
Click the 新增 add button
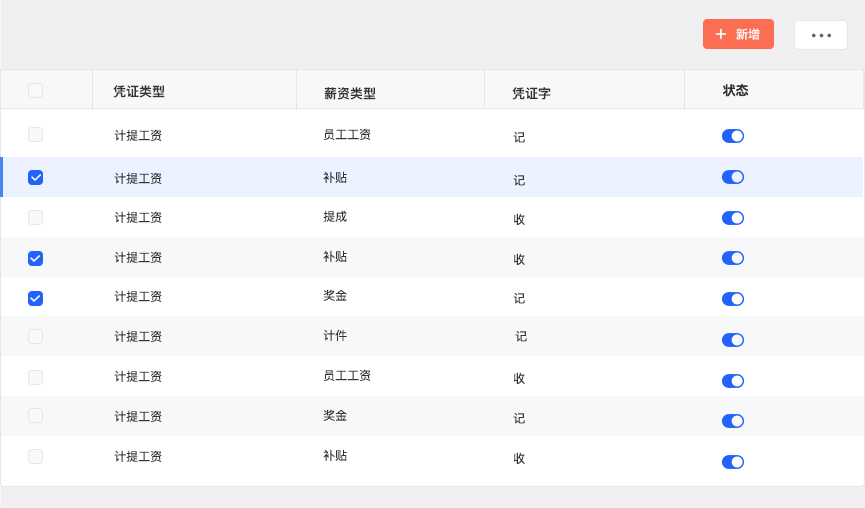738,34
